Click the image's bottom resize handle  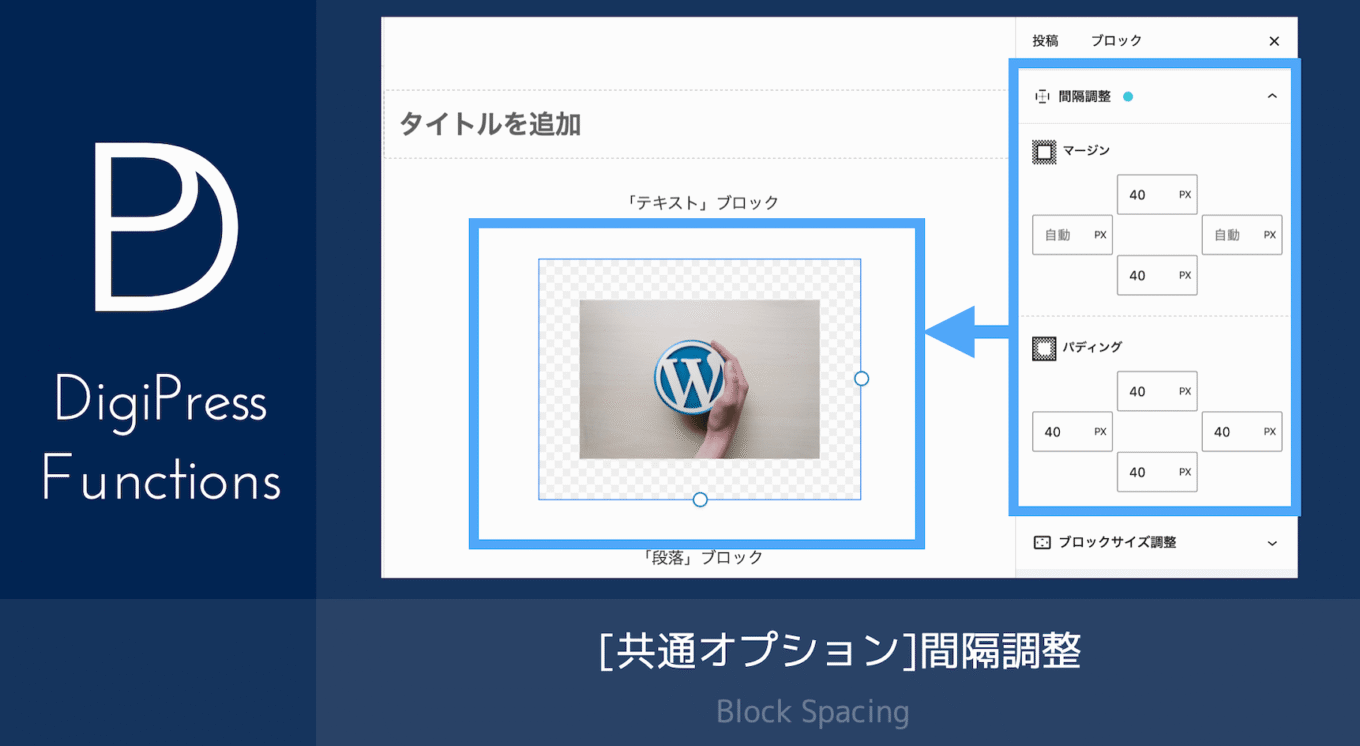(700, 500)
